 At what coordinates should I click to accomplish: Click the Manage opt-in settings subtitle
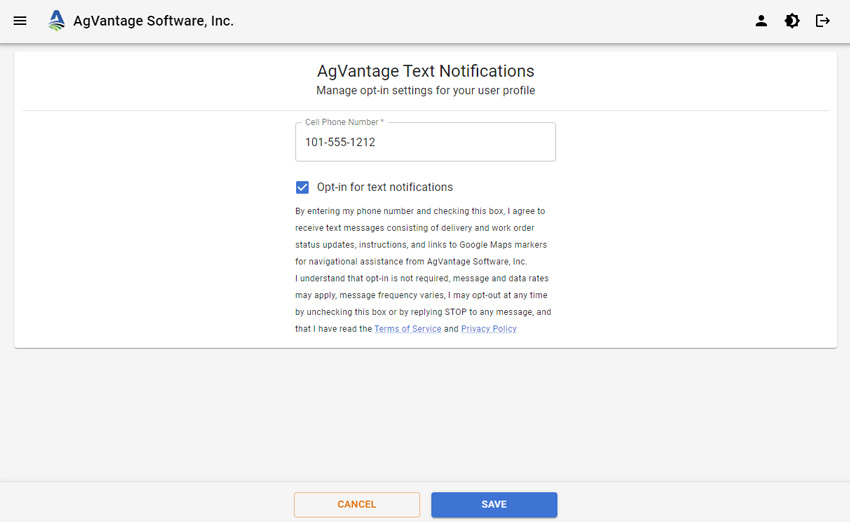pos(426,91)
